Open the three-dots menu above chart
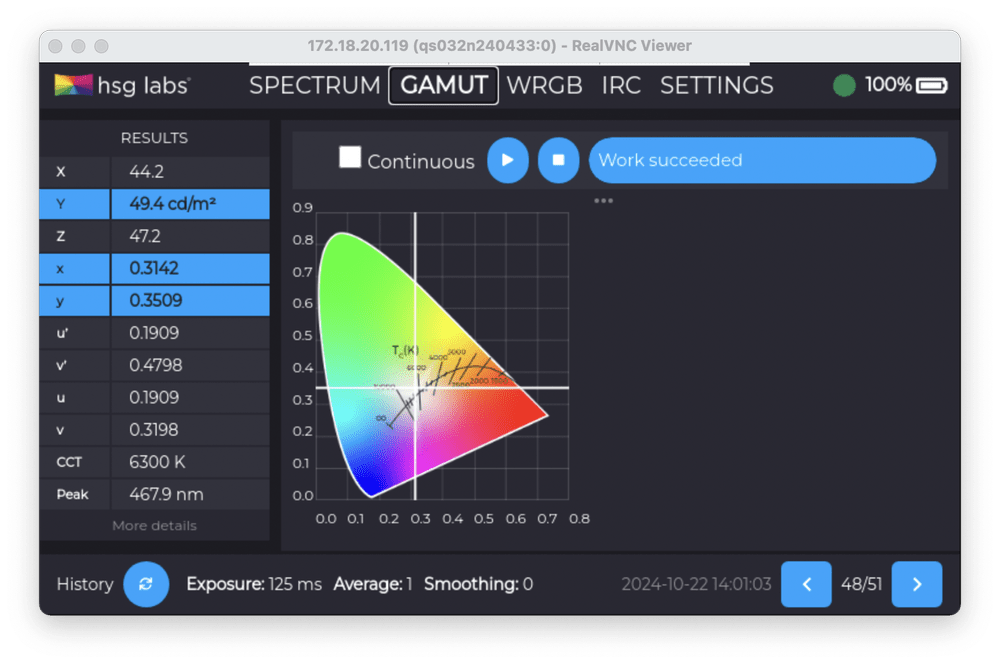The height and width of the screenshot is (664, 1000). tap(603, 200)
